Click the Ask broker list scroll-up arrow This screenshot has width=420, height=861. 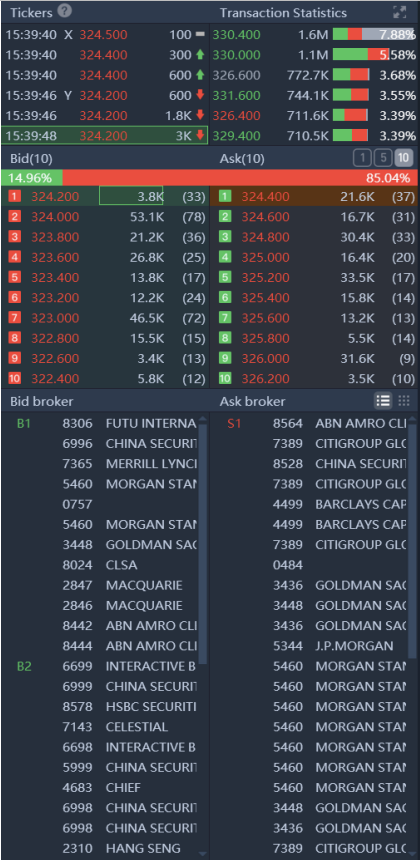(x=413, y=420)
